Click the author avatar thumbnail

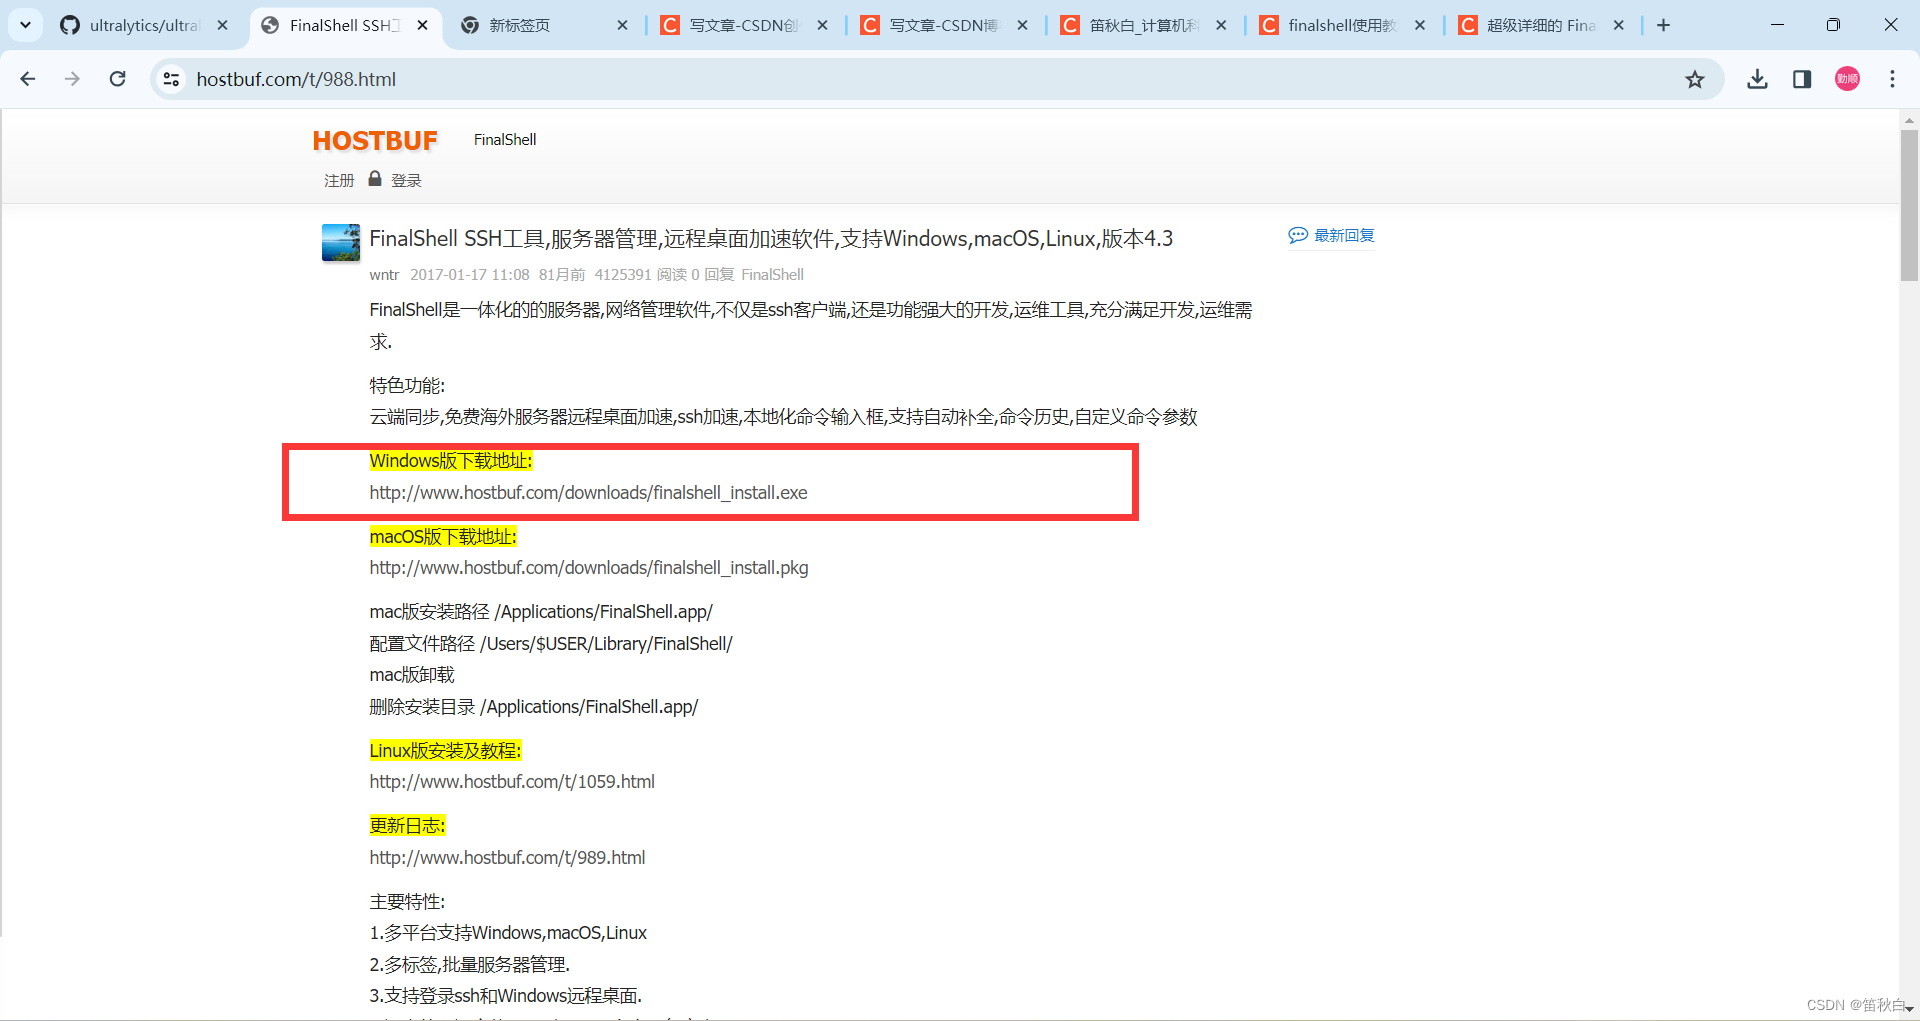click(x=341, y=243)
